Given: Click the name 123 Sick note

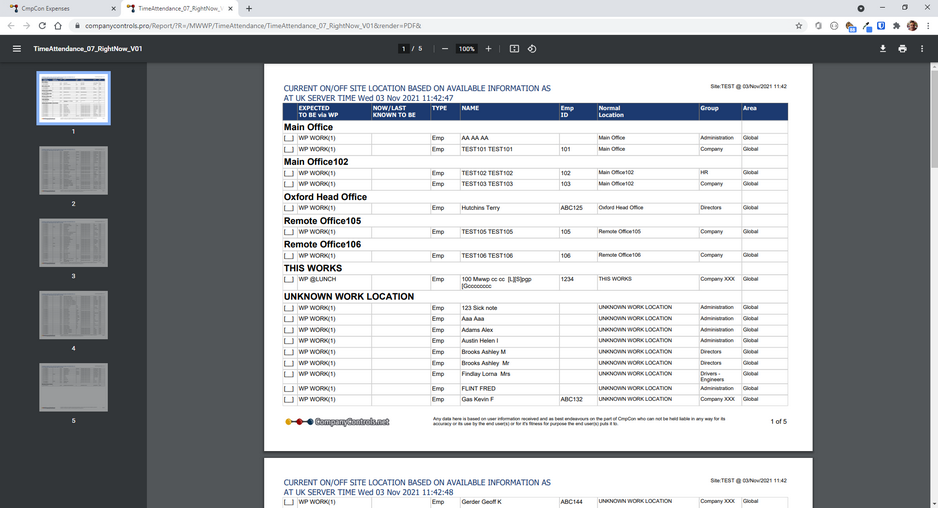Looking at the screenshot, I should pyautogui.click(x=479, y=308).
